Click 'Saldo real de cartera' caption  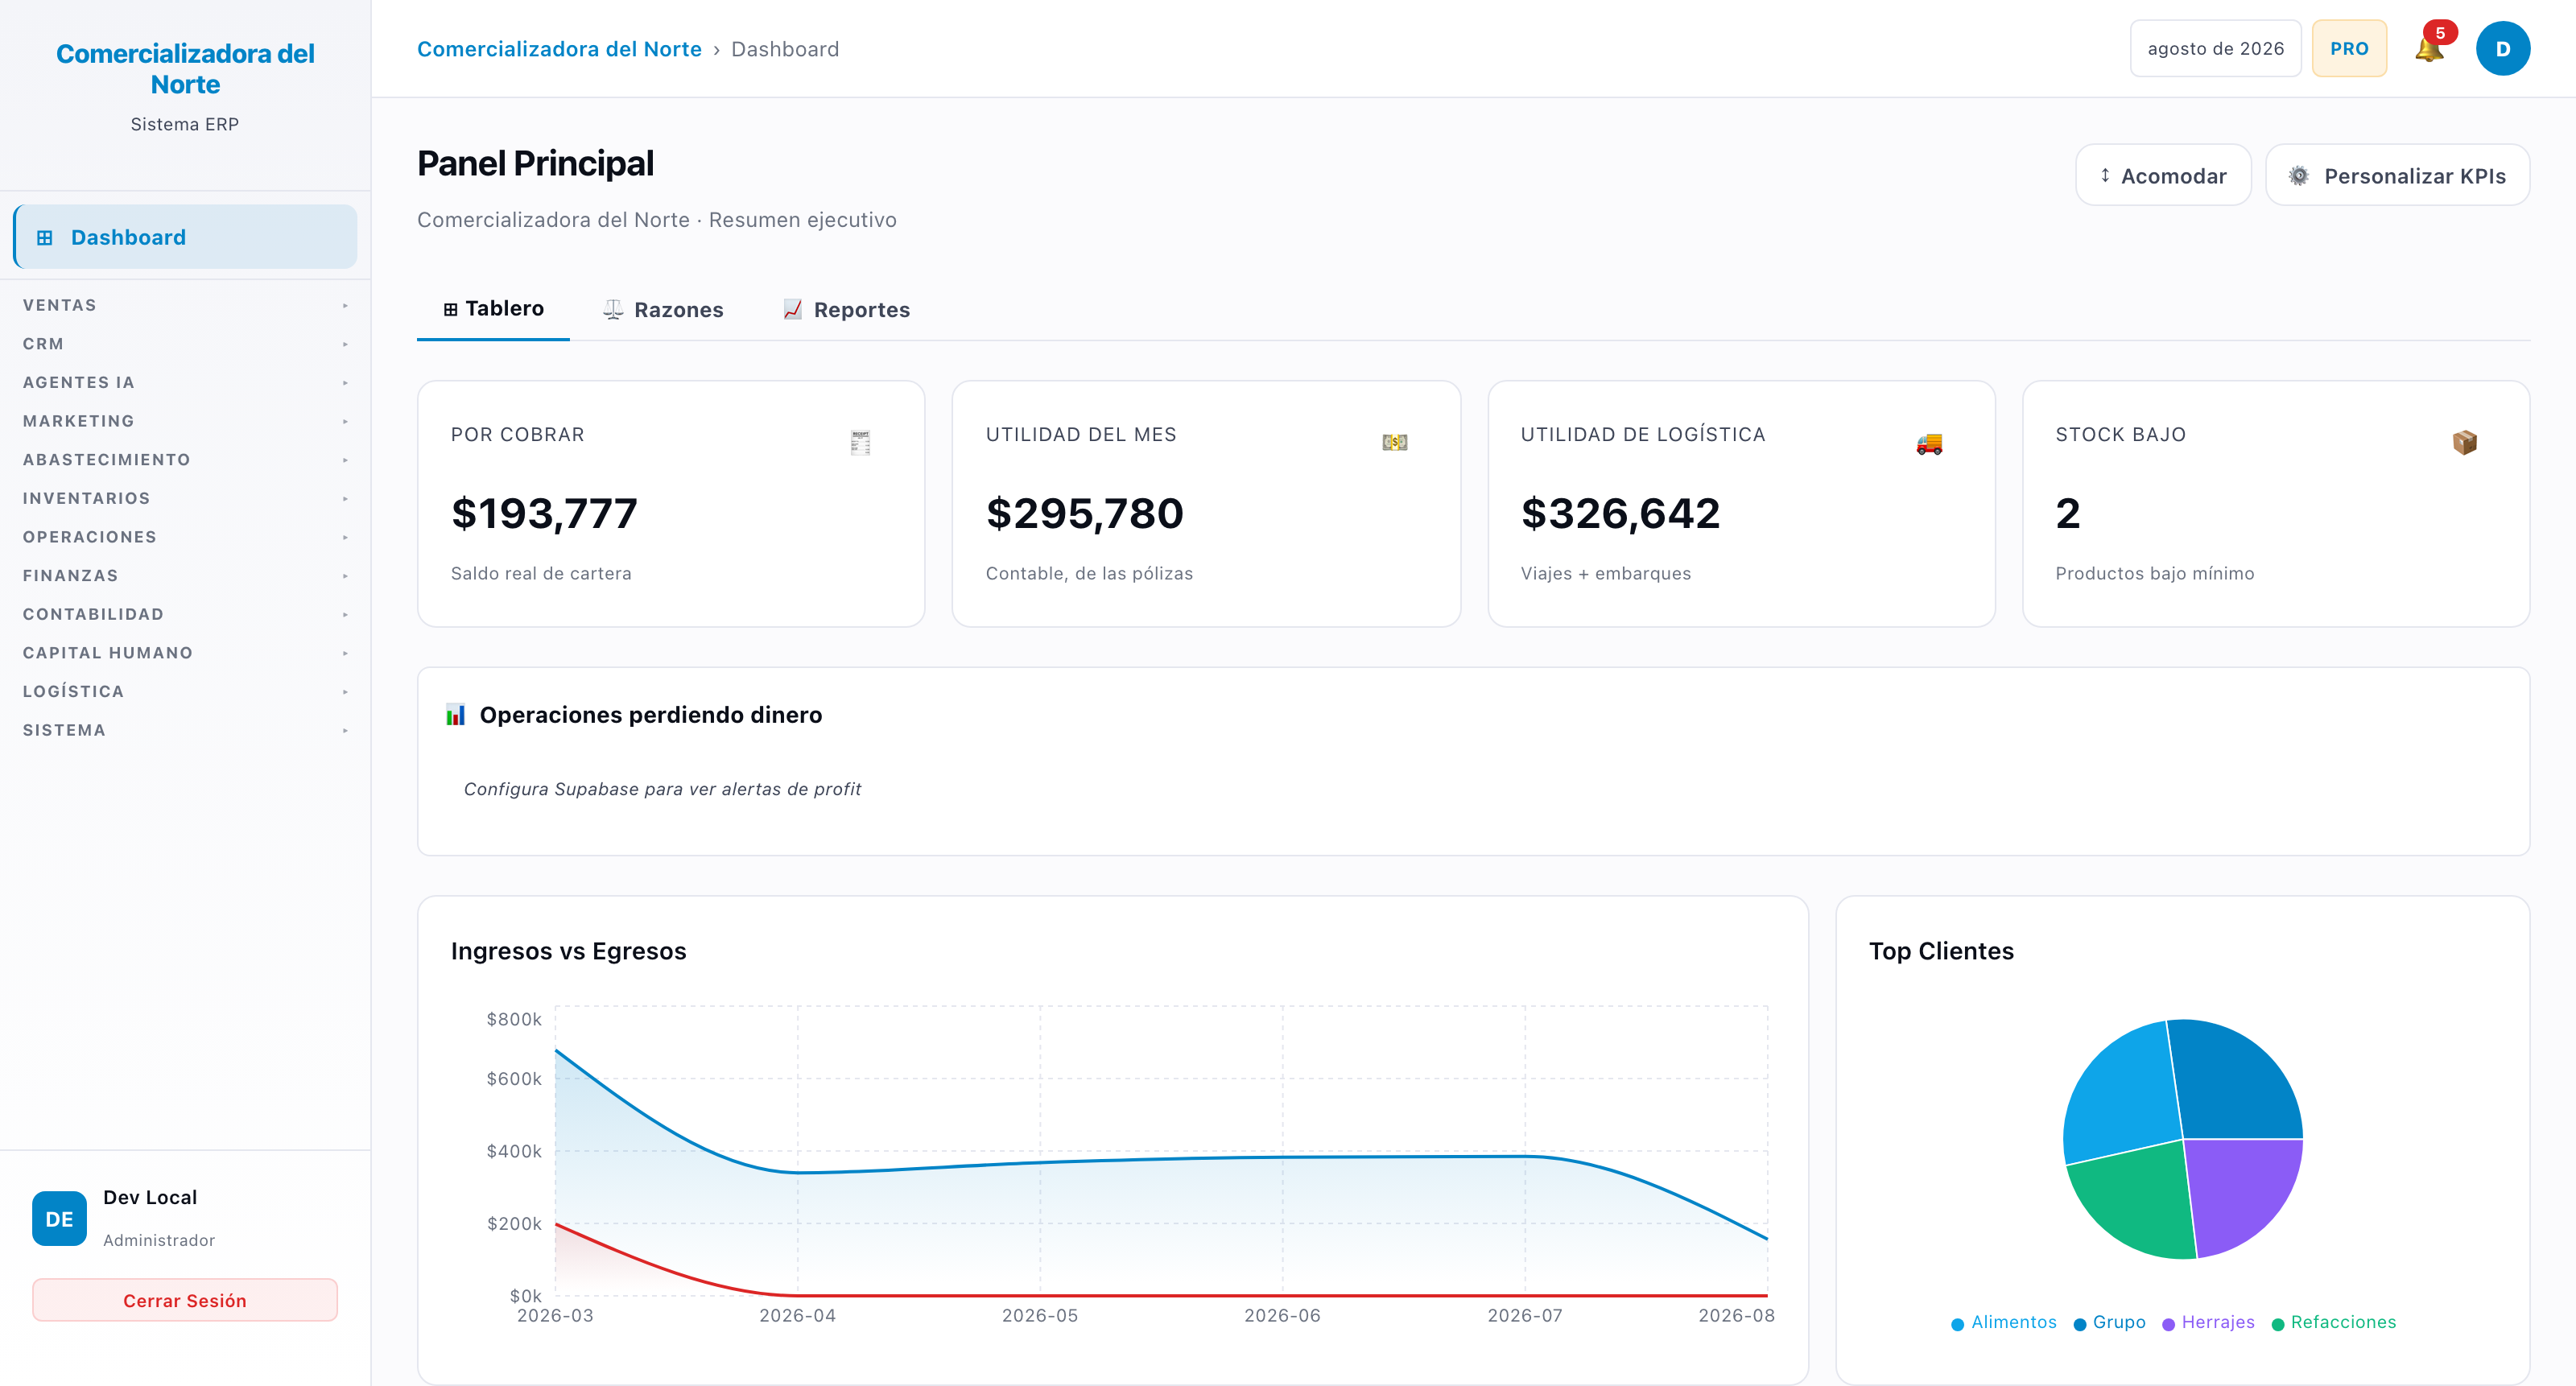pyautogui.click(x=541, y=573)
